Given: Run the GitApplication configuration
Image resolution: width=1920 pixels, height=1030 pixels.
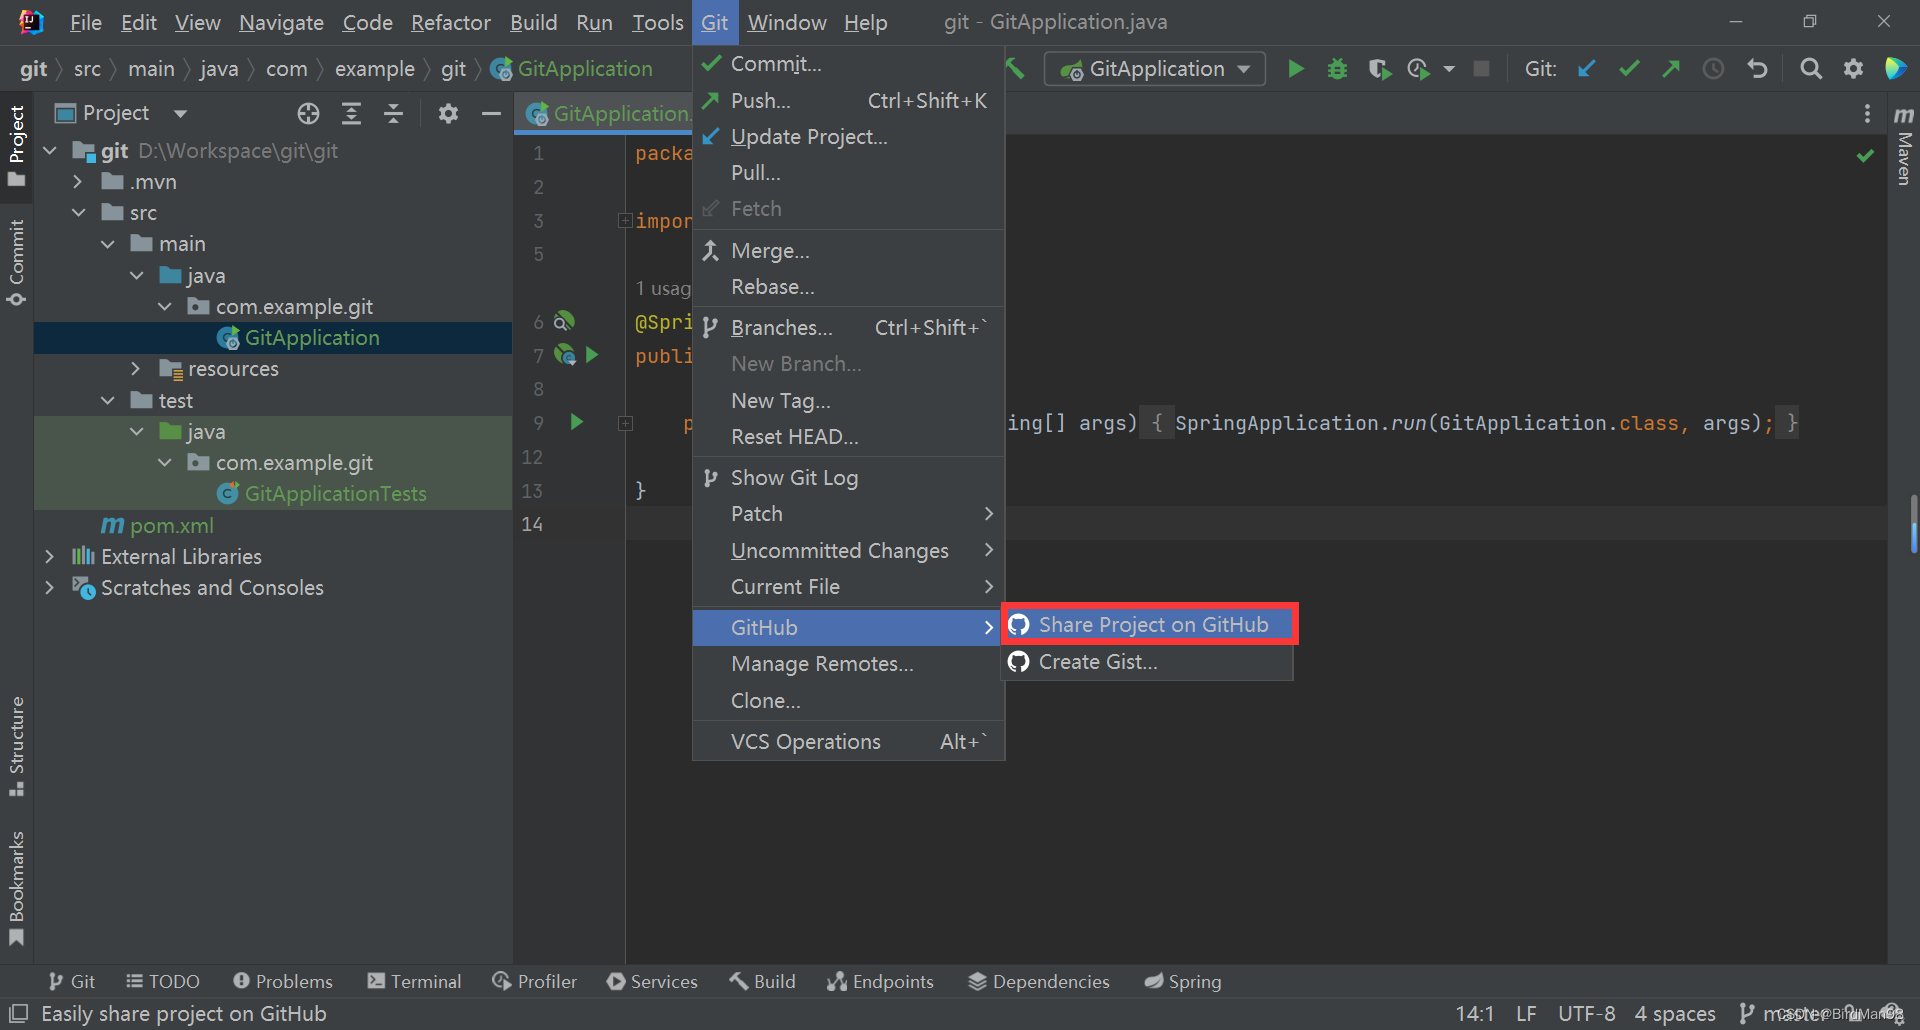Looking at the screenshot, I should tap(1296, 69).
